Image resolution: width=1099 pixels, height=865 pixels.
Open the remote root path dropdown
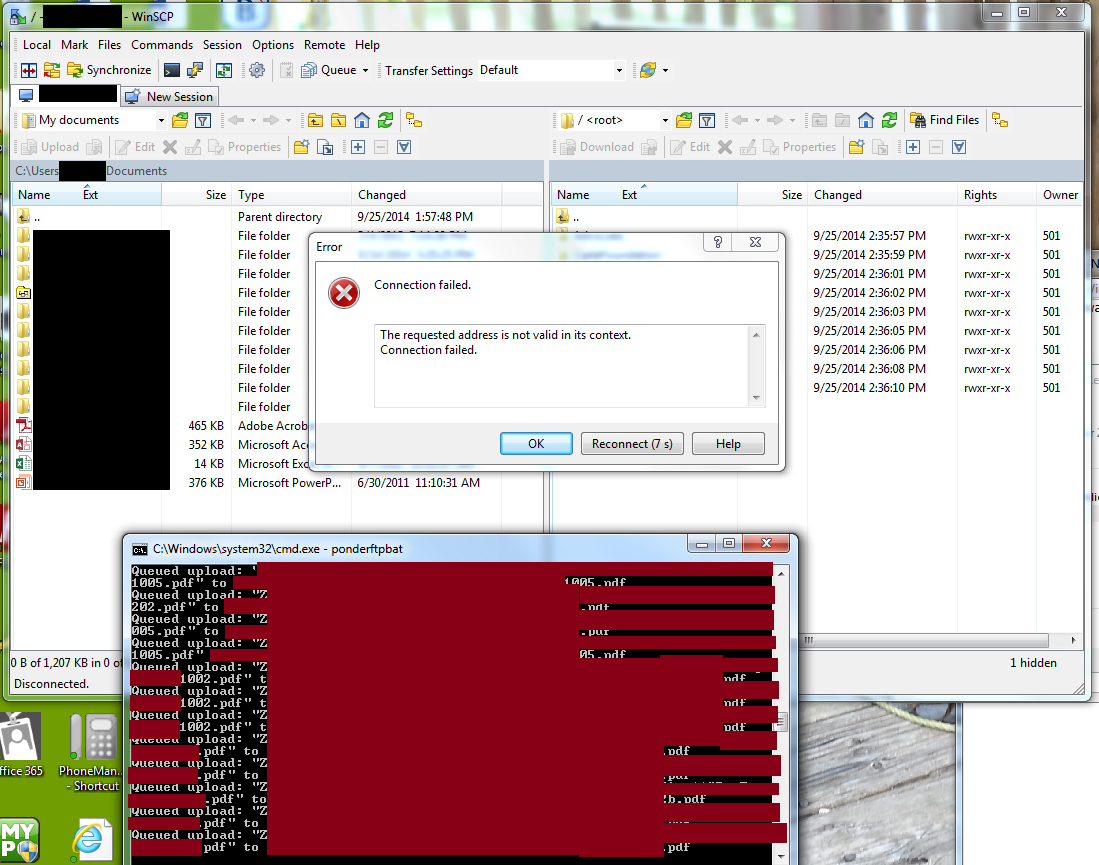664,120
